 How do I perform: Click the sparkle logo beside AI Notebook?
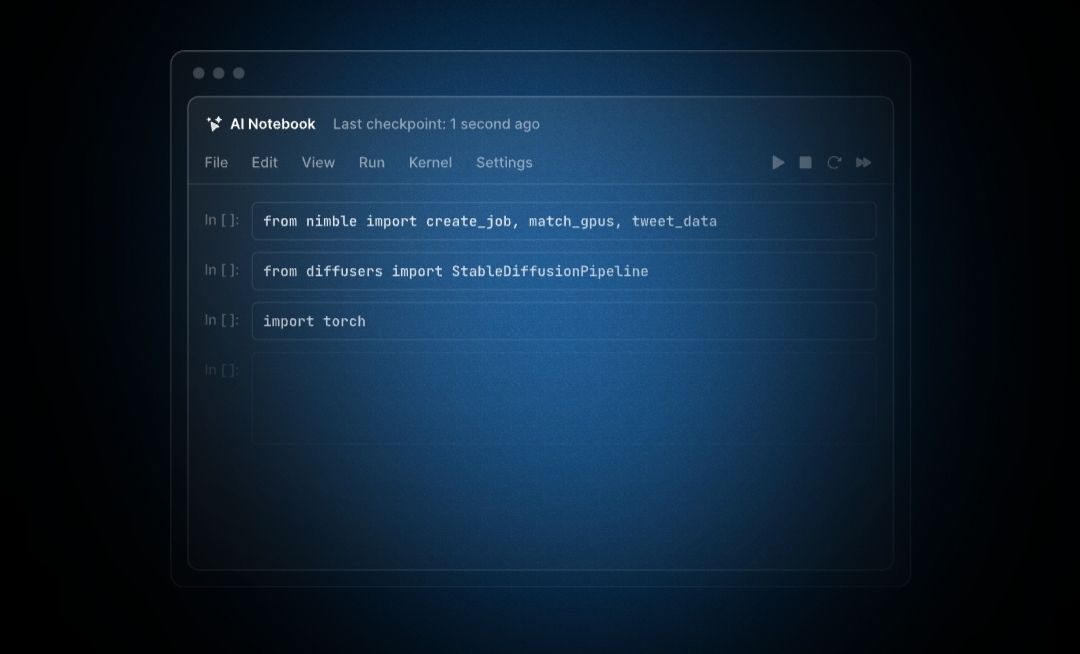click(214, 124)
